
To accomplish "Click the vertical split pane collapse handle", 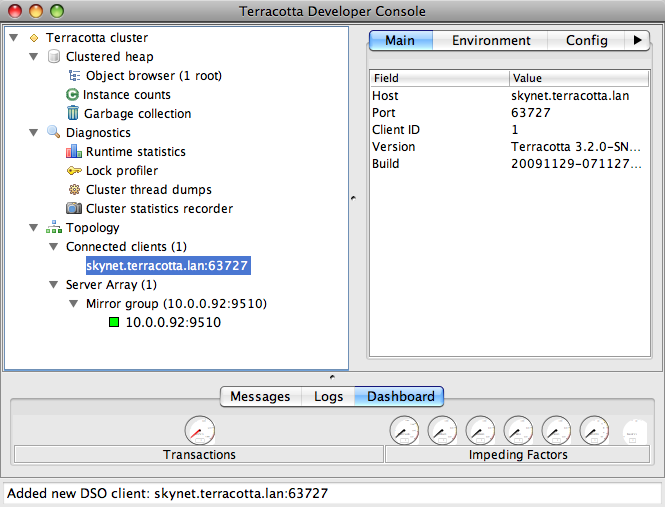I will (x=353, y=198).
